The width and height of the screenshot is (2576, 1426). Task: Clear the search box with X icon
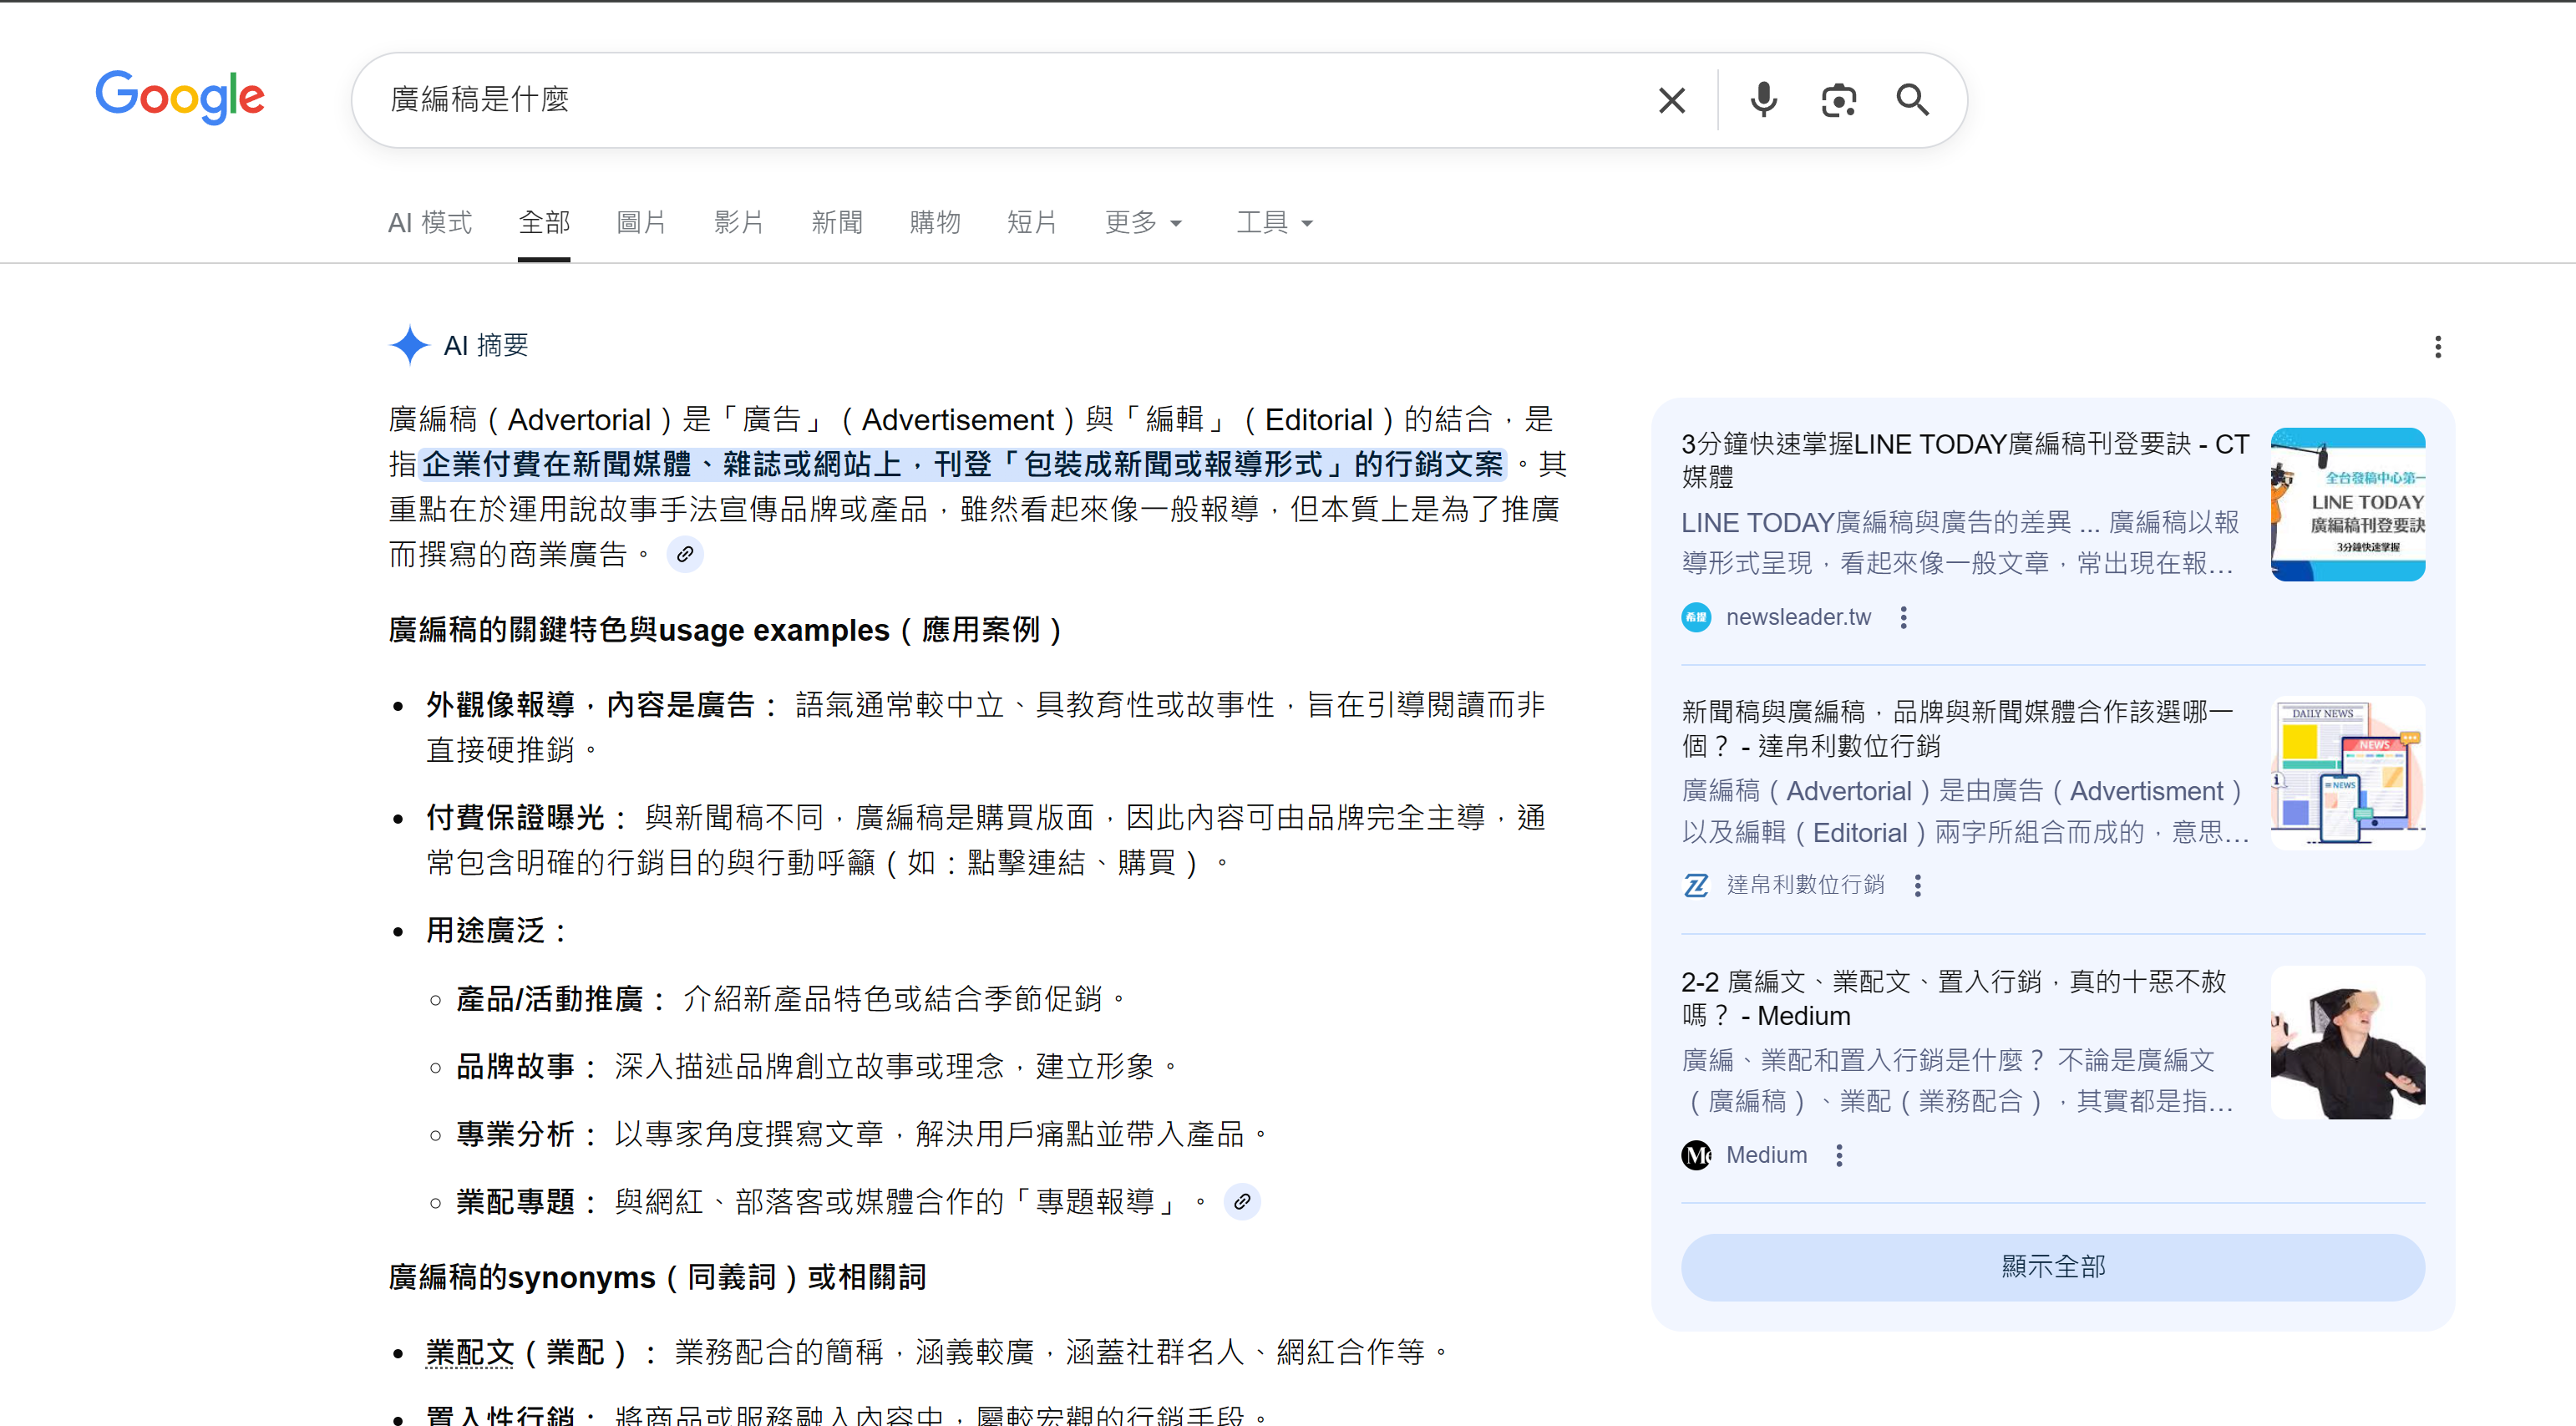(1672, 100)
